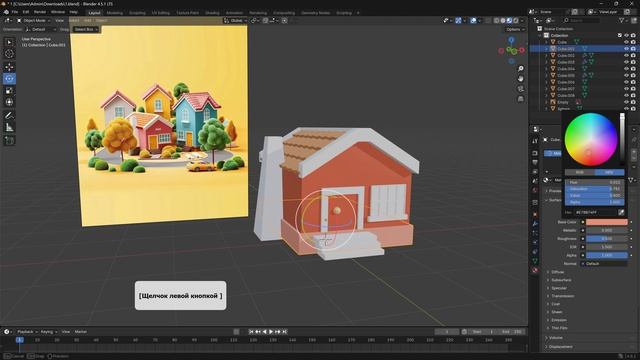Select the HSV color mode button
Screen dimensions: 640x360
point(609,172)
